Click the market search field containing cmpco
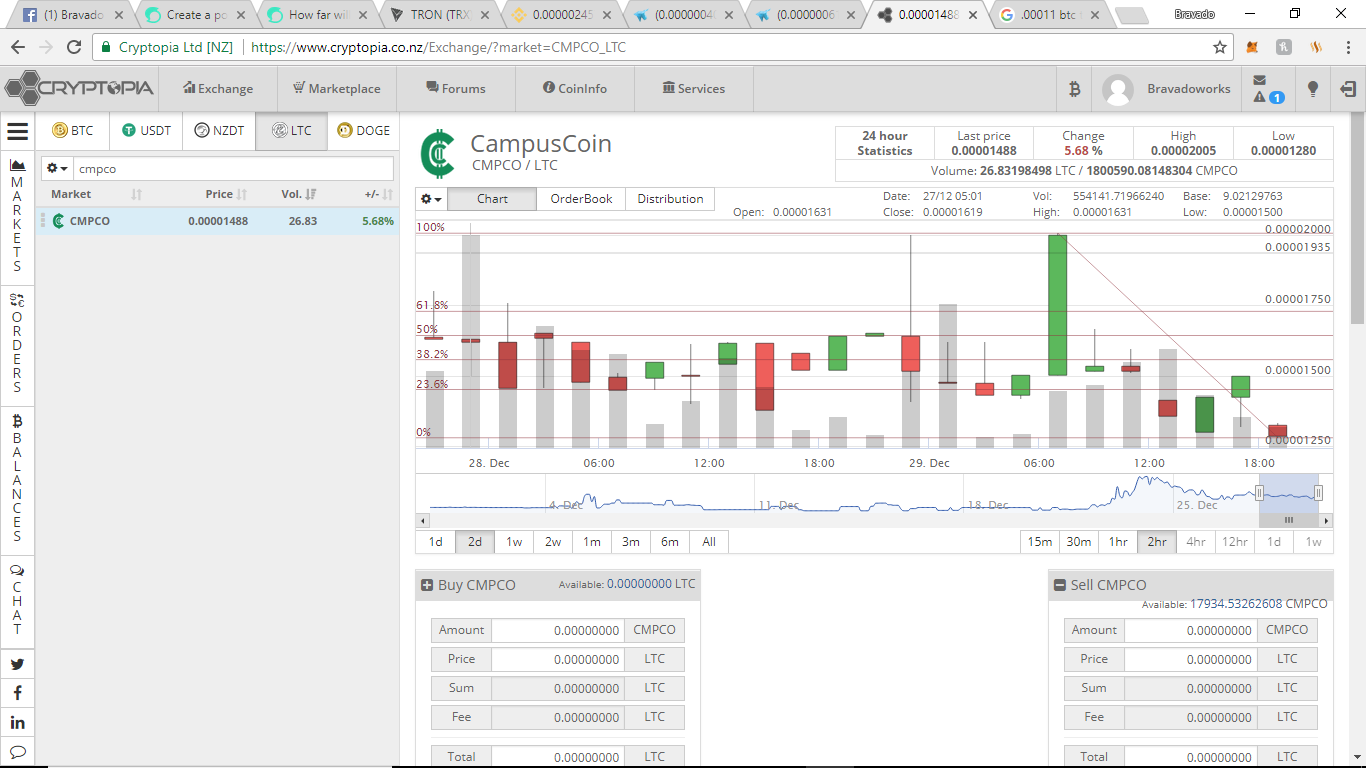This screenshot has width=1366, height=768. 234,169
